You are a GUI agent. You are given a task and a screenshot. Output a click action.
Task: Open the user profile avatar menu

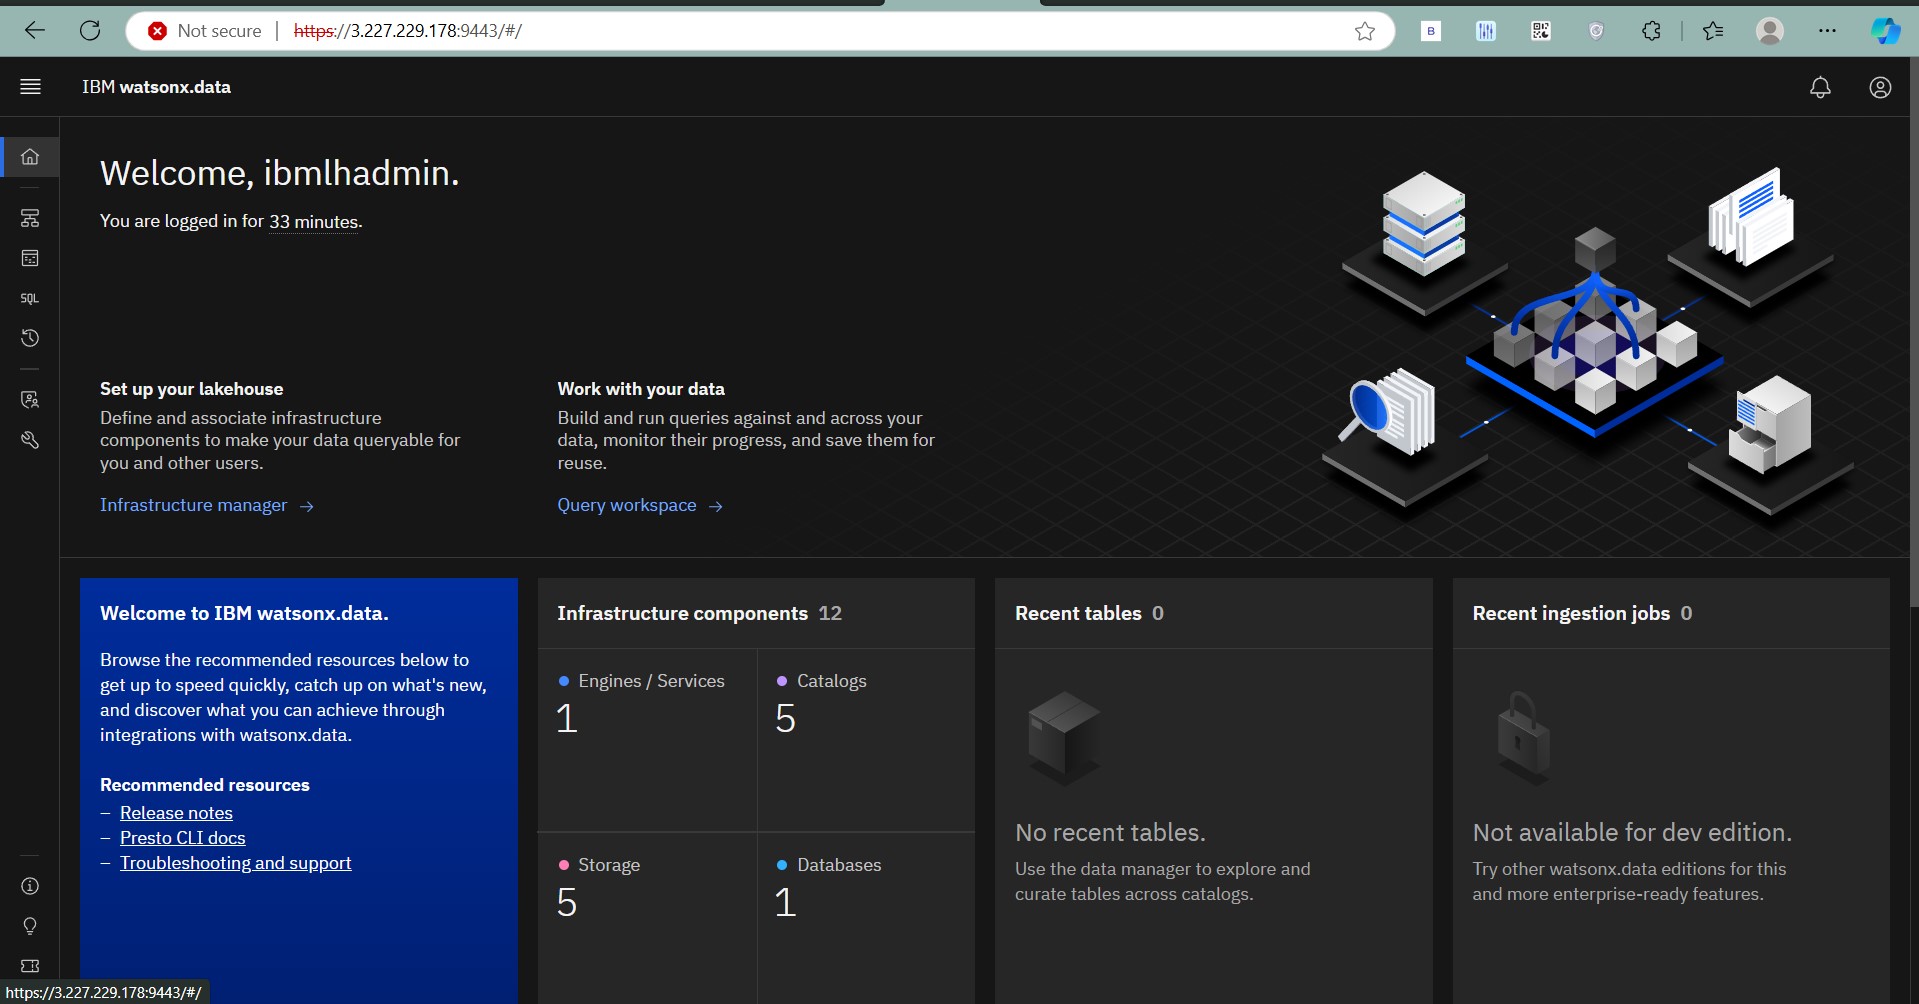tap(1880, 88)
